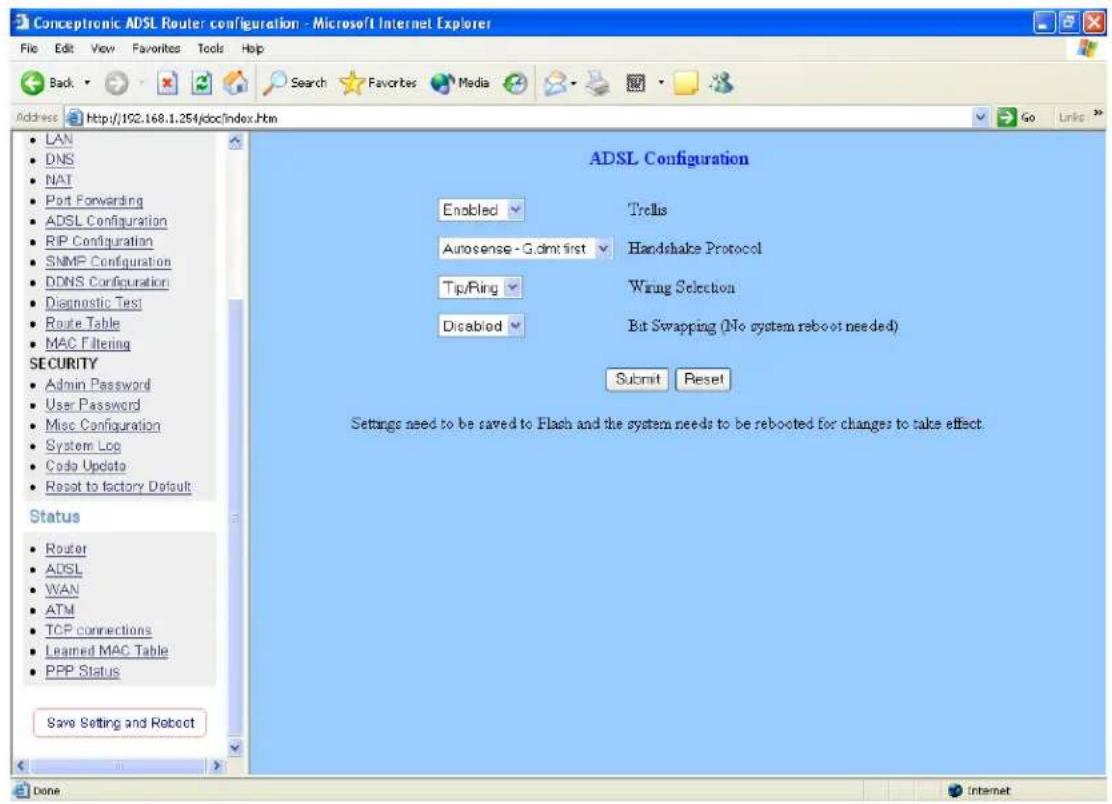Screen dimensions: 1112x804
Task: Open the Favorites star button
Action: coord(378,83)
